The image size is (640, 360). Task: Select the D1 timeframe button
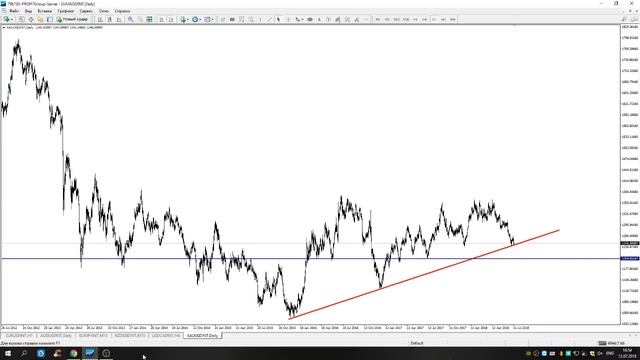click(434, 19)
